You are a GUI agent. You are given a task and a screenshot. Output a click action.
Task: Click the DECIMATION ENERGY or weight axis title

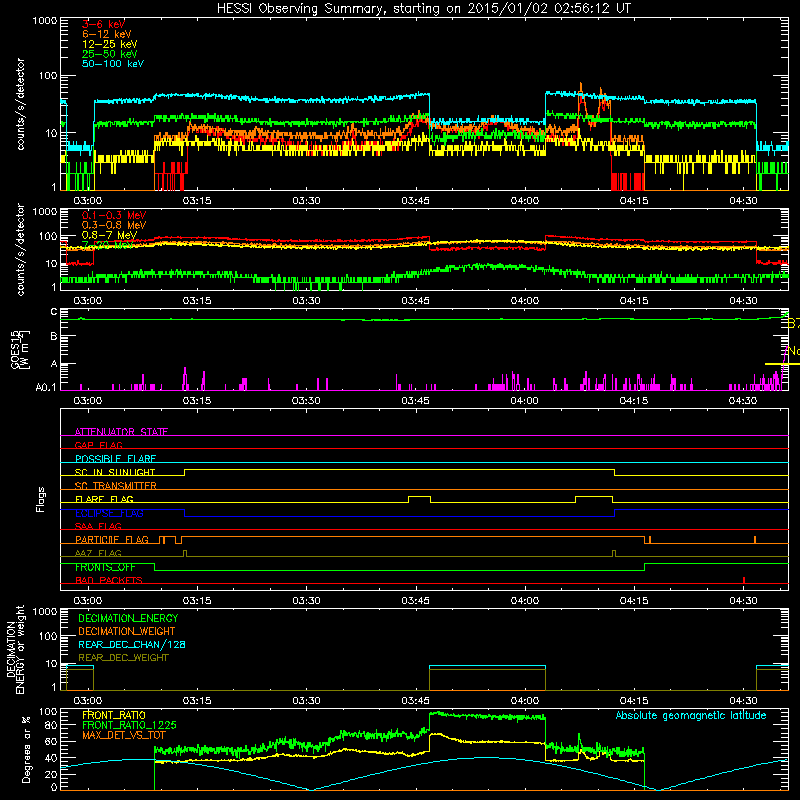[x=15, y=650]
